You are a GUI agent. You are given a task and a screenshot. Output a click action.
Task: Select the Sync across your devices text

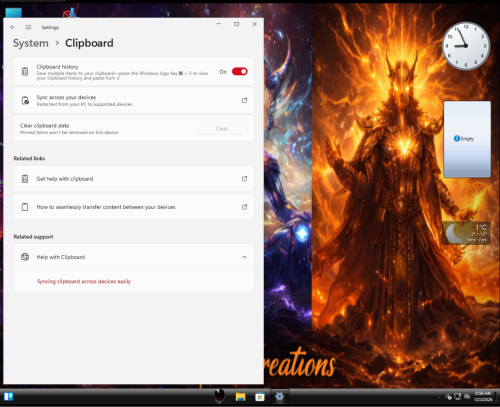66,97
